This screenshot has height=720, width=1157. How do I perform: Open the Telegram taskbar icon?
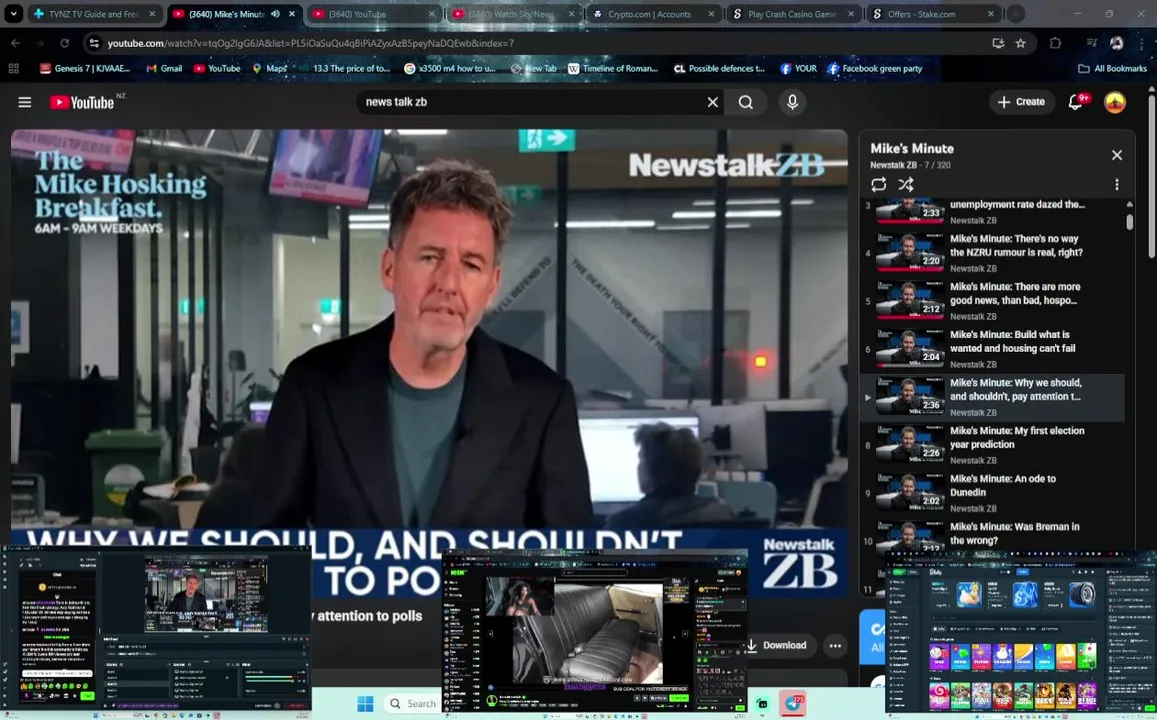[793, 703]
